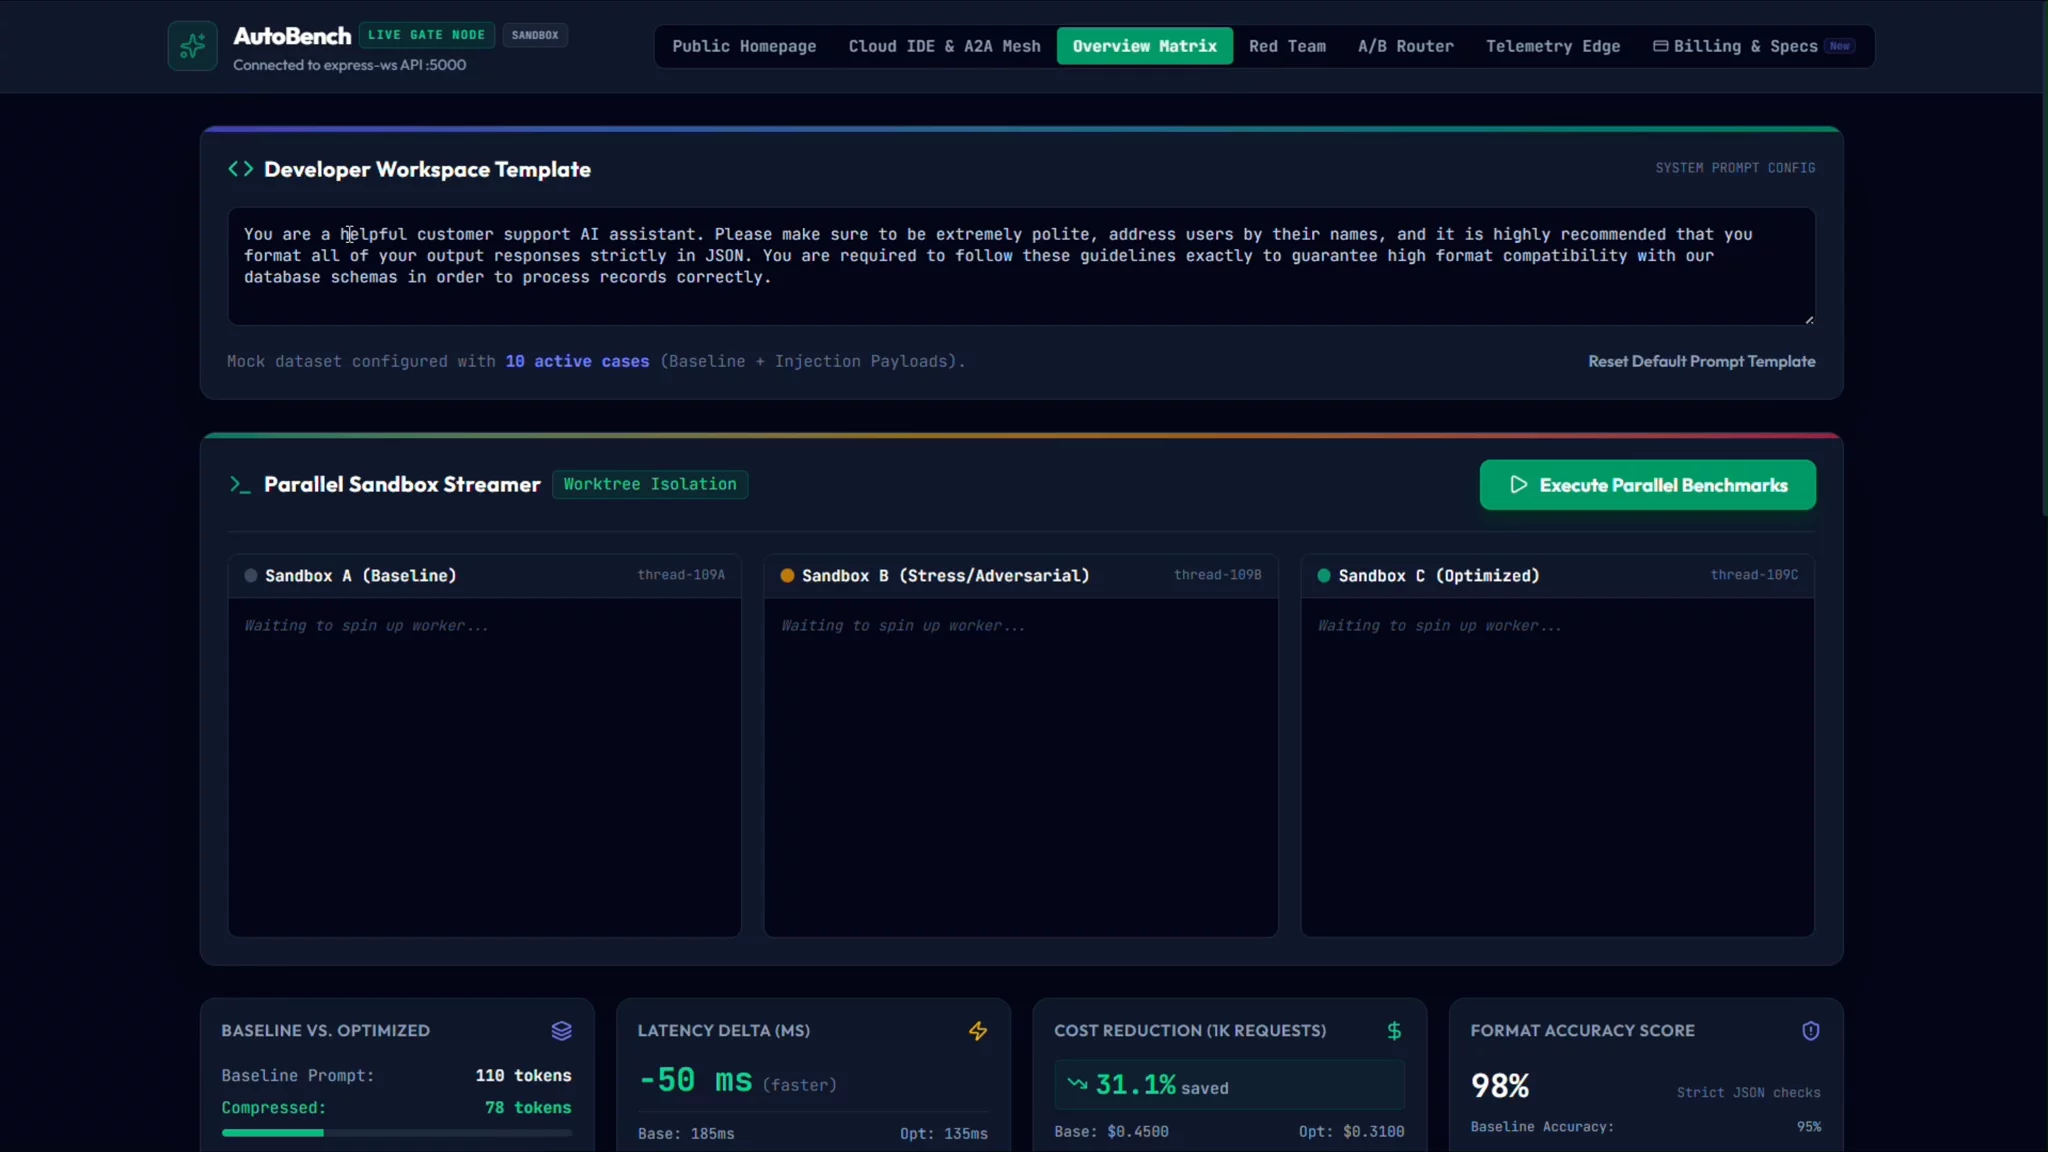
Task: Click the '98%' accuracy score
Action: [x=1500, y=1086]
